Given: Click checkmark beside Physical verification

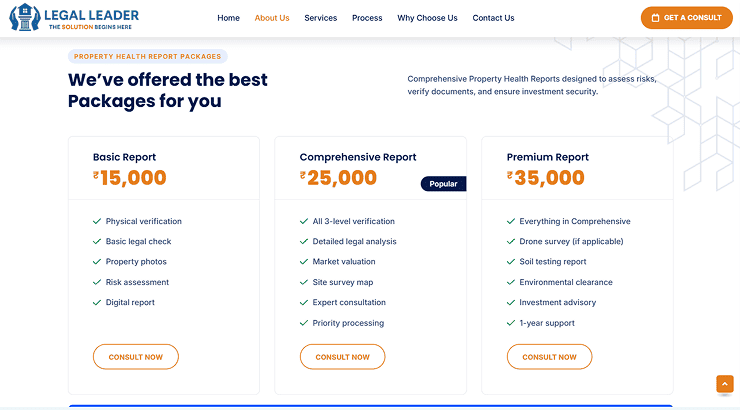Looking at the screenshot, I should [x=97, y=221].
